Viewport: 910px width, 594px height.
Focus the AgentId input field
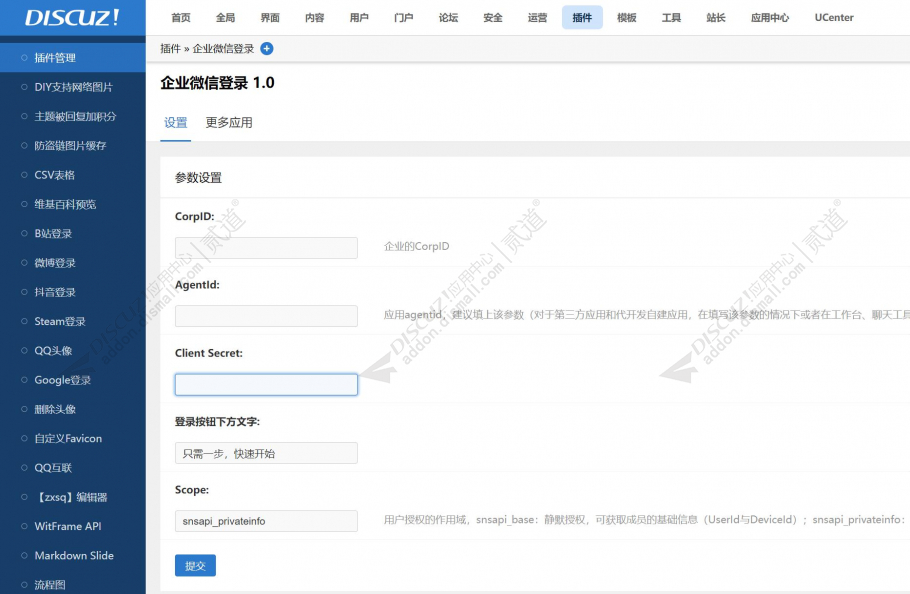[x=266, y=316]
